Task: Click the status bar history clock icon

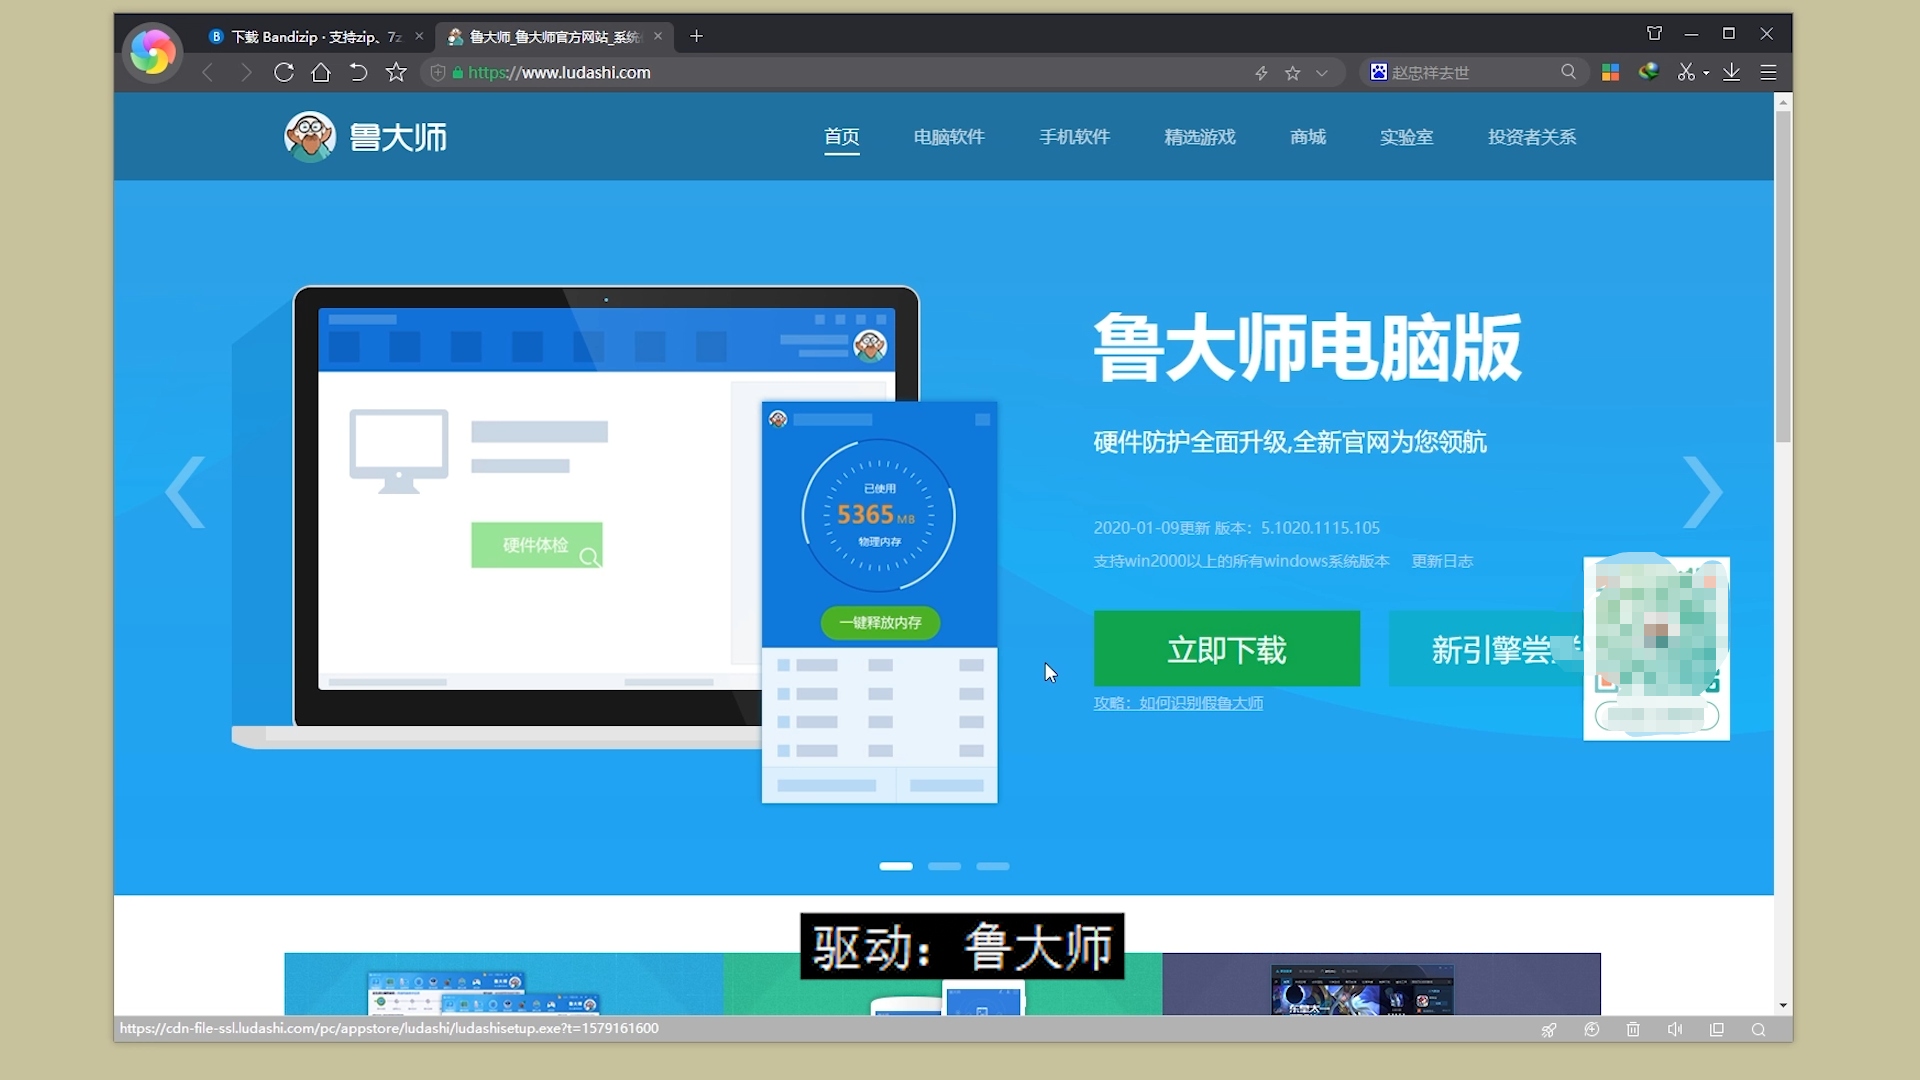Action: 1592,1029
